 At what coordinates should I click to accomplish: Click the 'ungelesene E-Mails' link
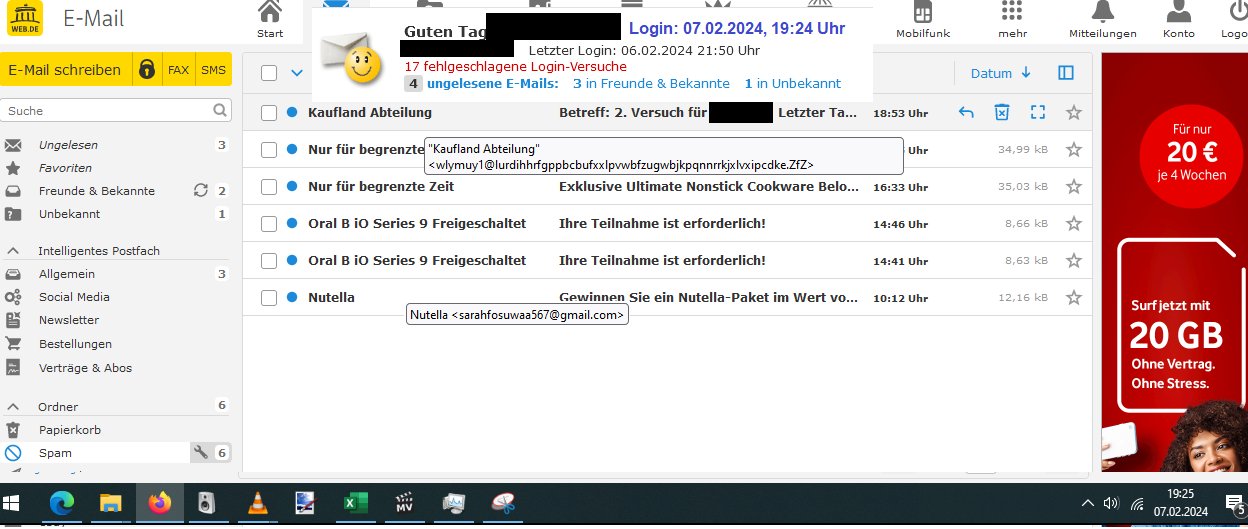(492, 84)
